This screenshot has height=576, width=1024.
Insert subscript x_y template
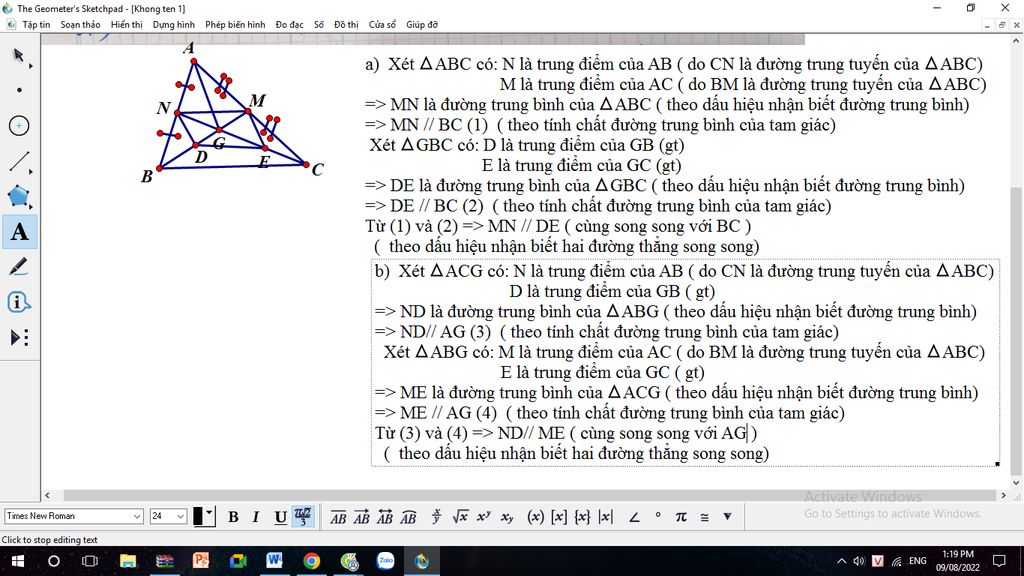point(507,517)
